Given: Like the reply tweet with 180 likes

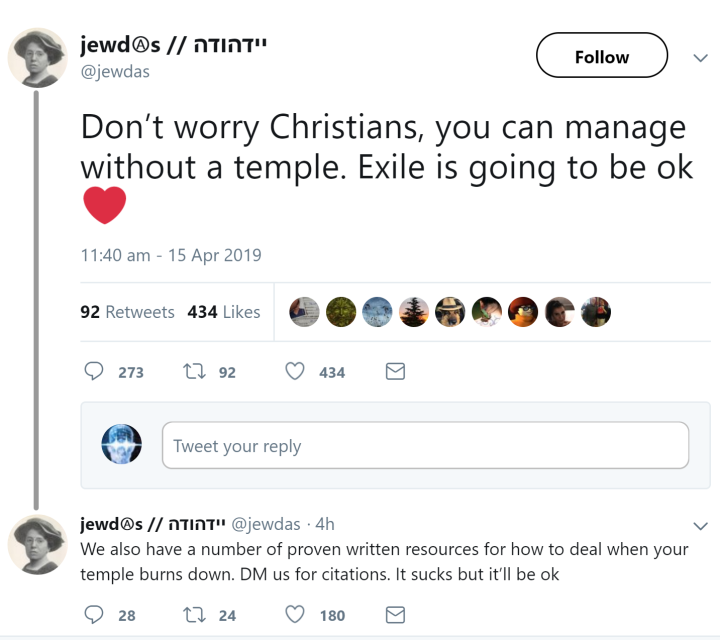Looking at the screenshot, I should 295,614.
